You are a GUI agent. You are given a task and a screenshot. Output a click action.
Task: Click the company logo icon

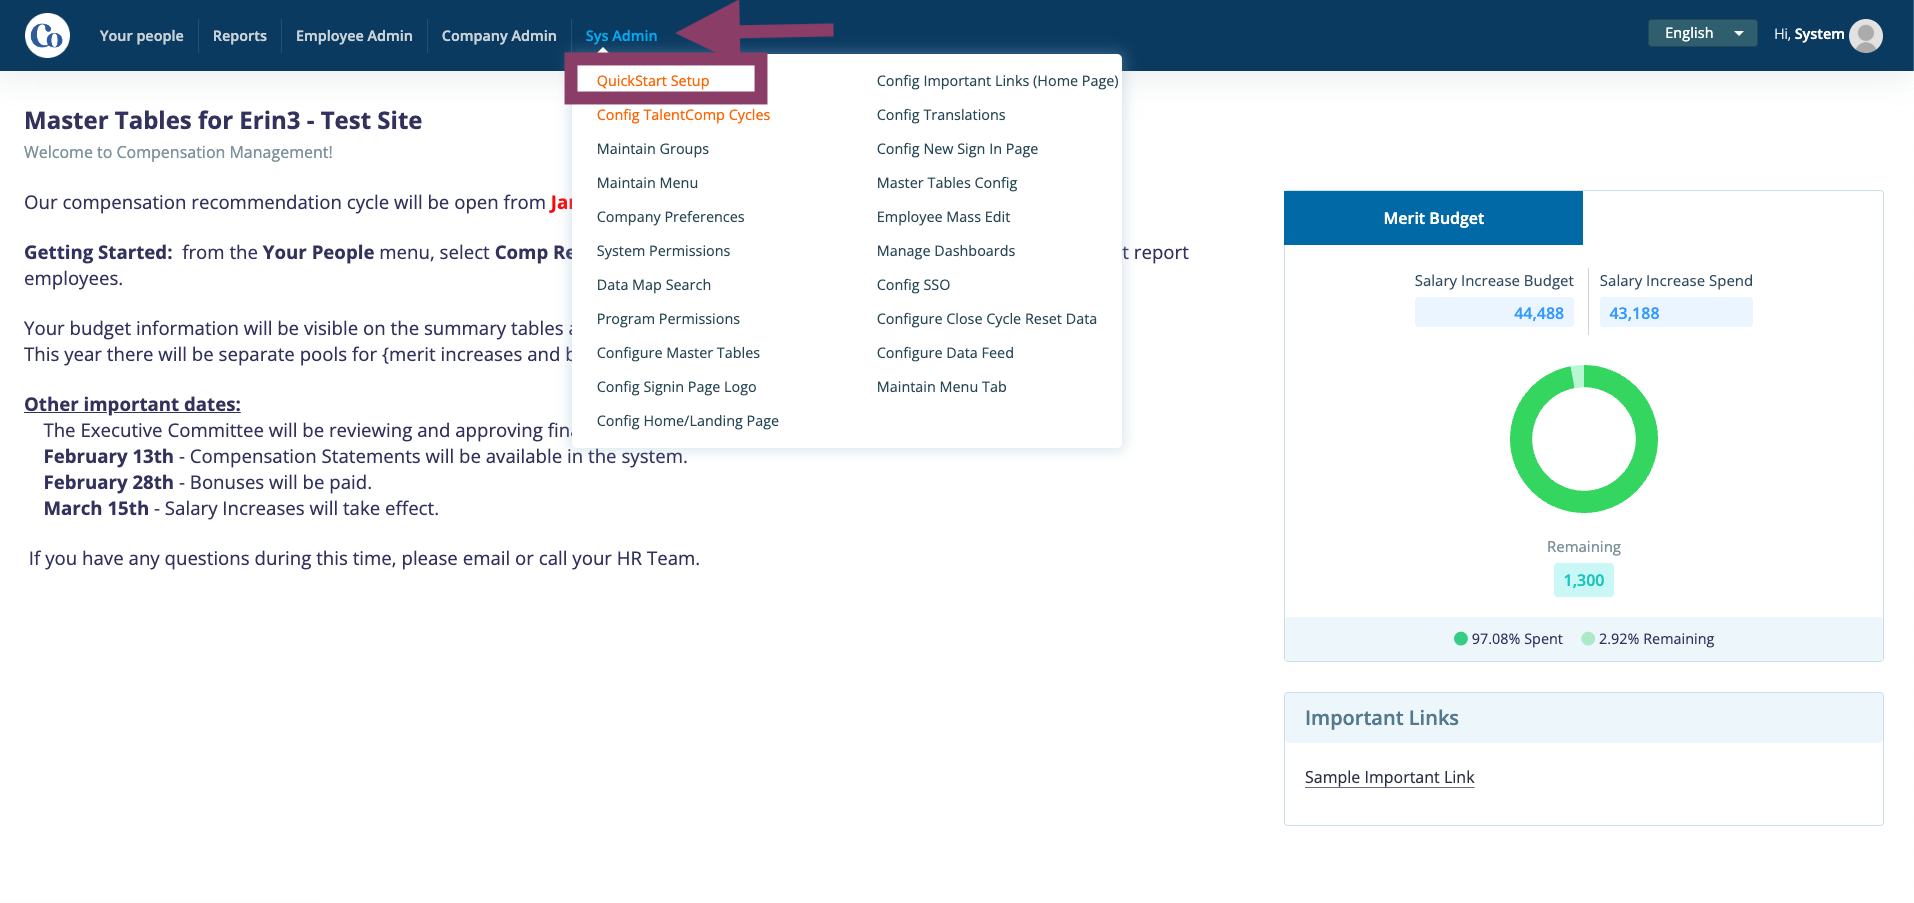tap(47, 36)
